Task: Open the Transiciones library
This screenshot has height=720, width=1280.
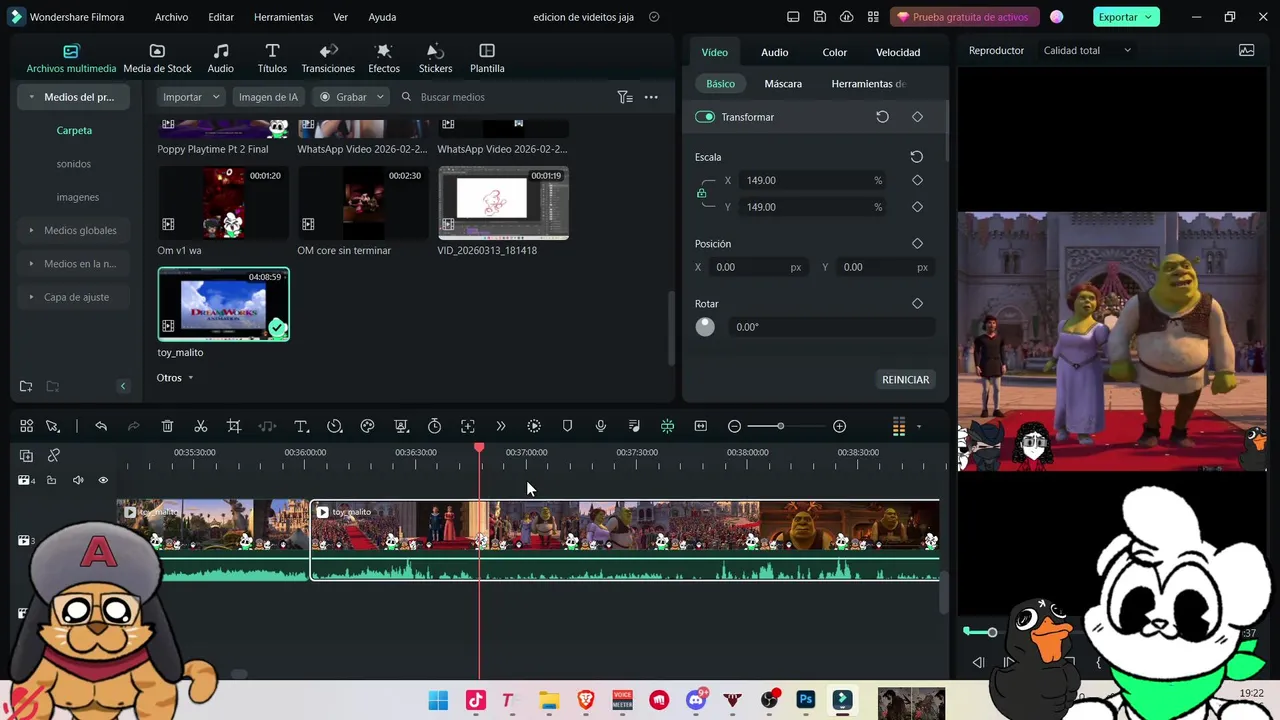Action: 328,59
